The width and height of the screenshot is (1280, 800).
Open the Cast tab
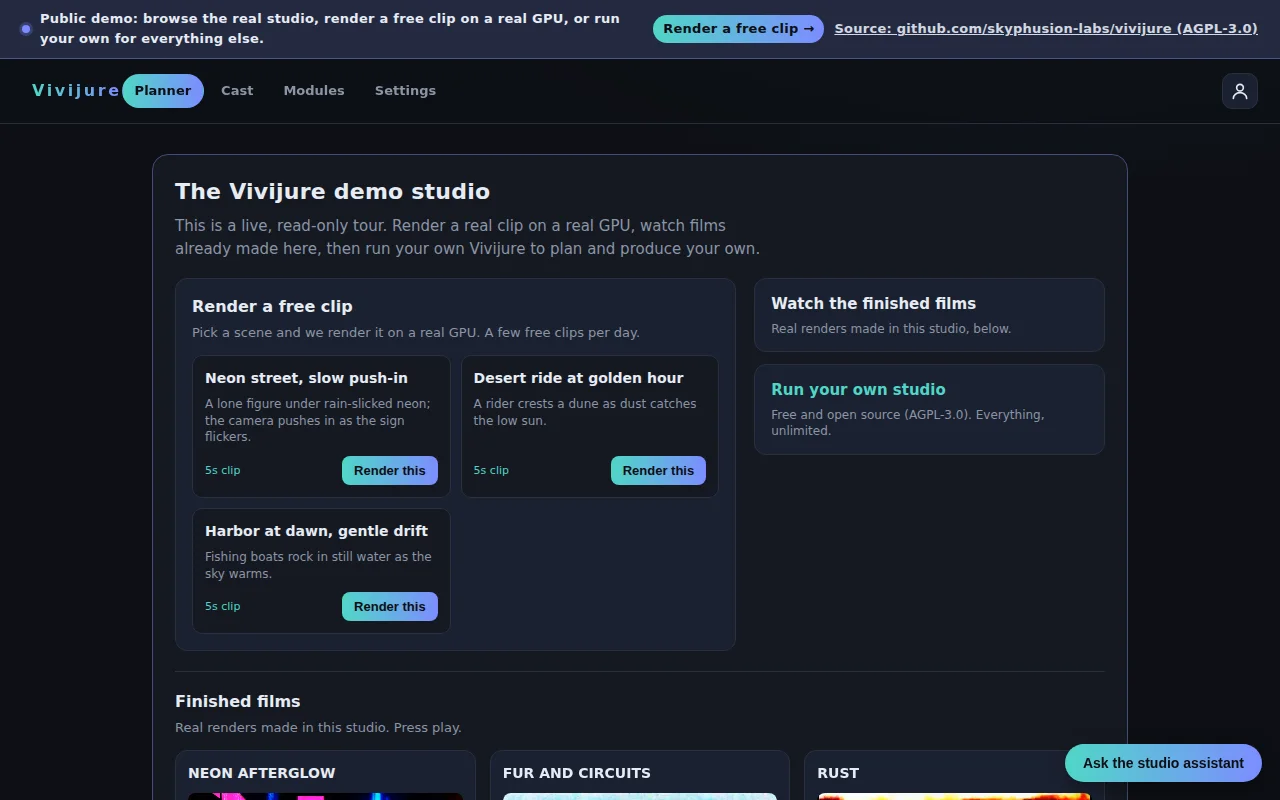(237, 91)
